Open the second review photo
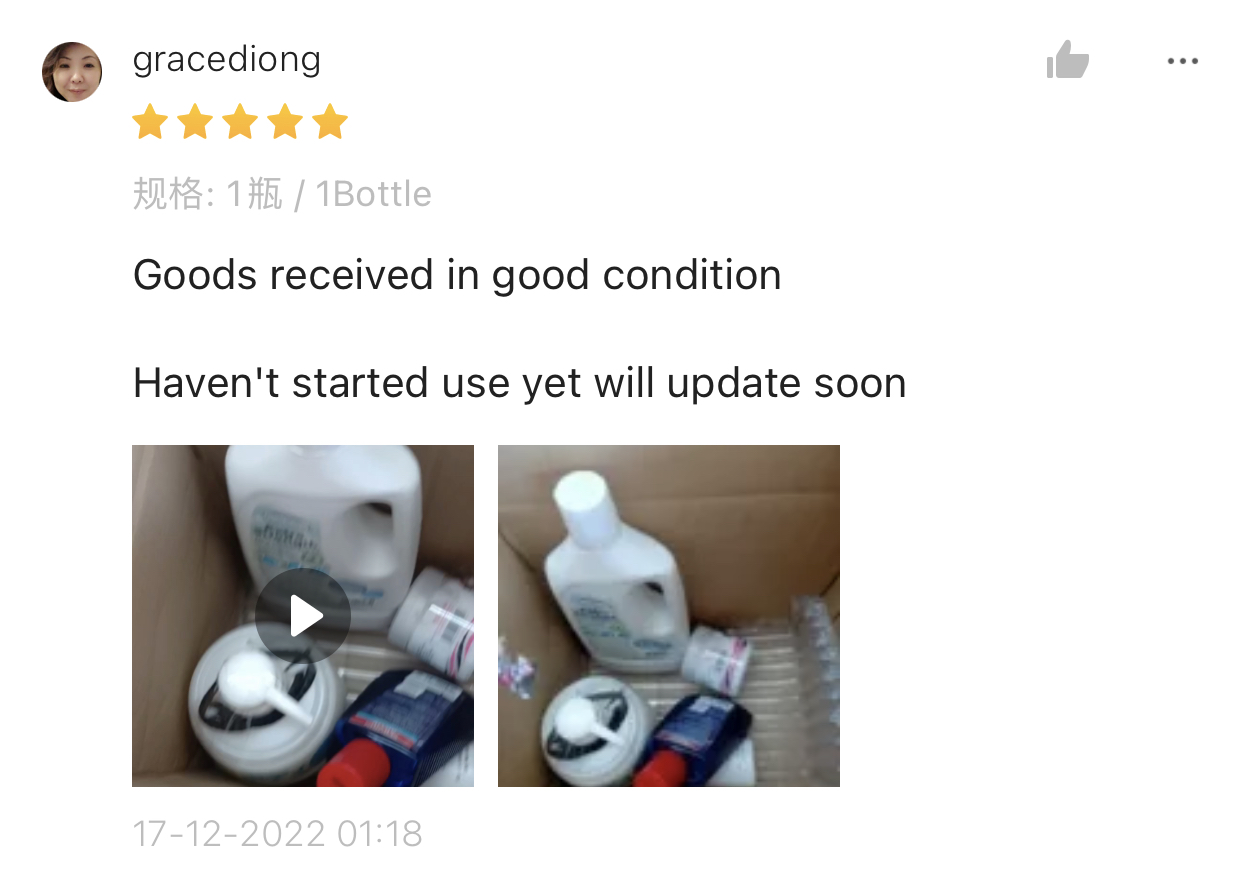 [669, 616]
